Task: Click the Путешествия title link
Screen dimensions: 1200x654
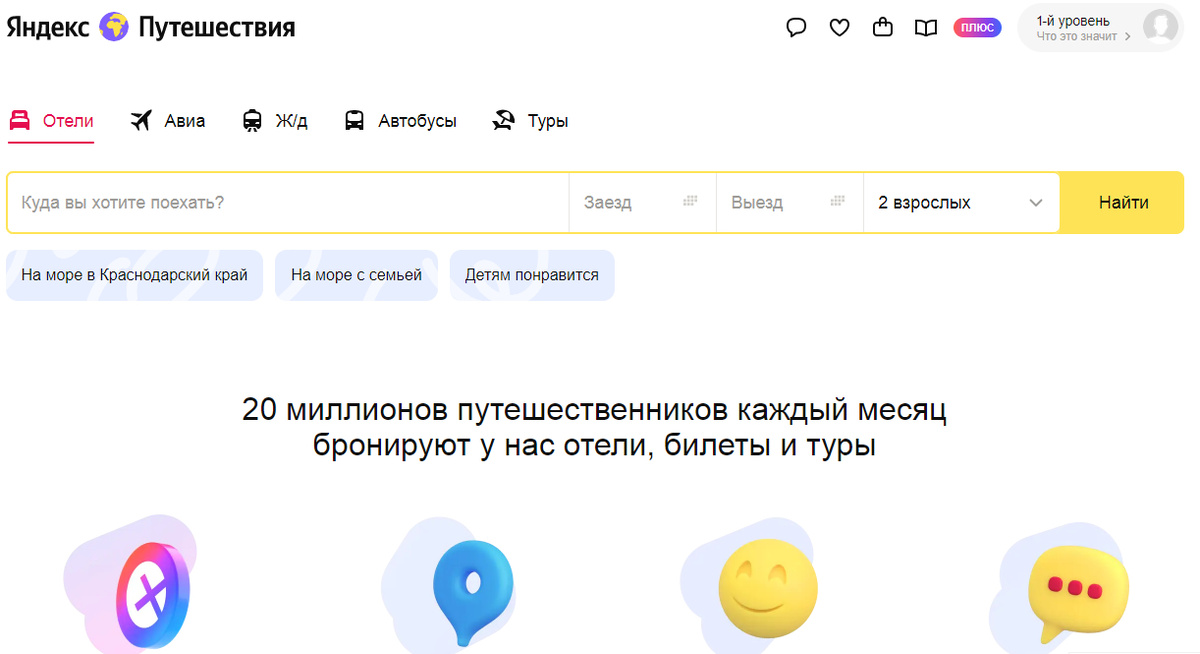Action: [x=217, y=28]
